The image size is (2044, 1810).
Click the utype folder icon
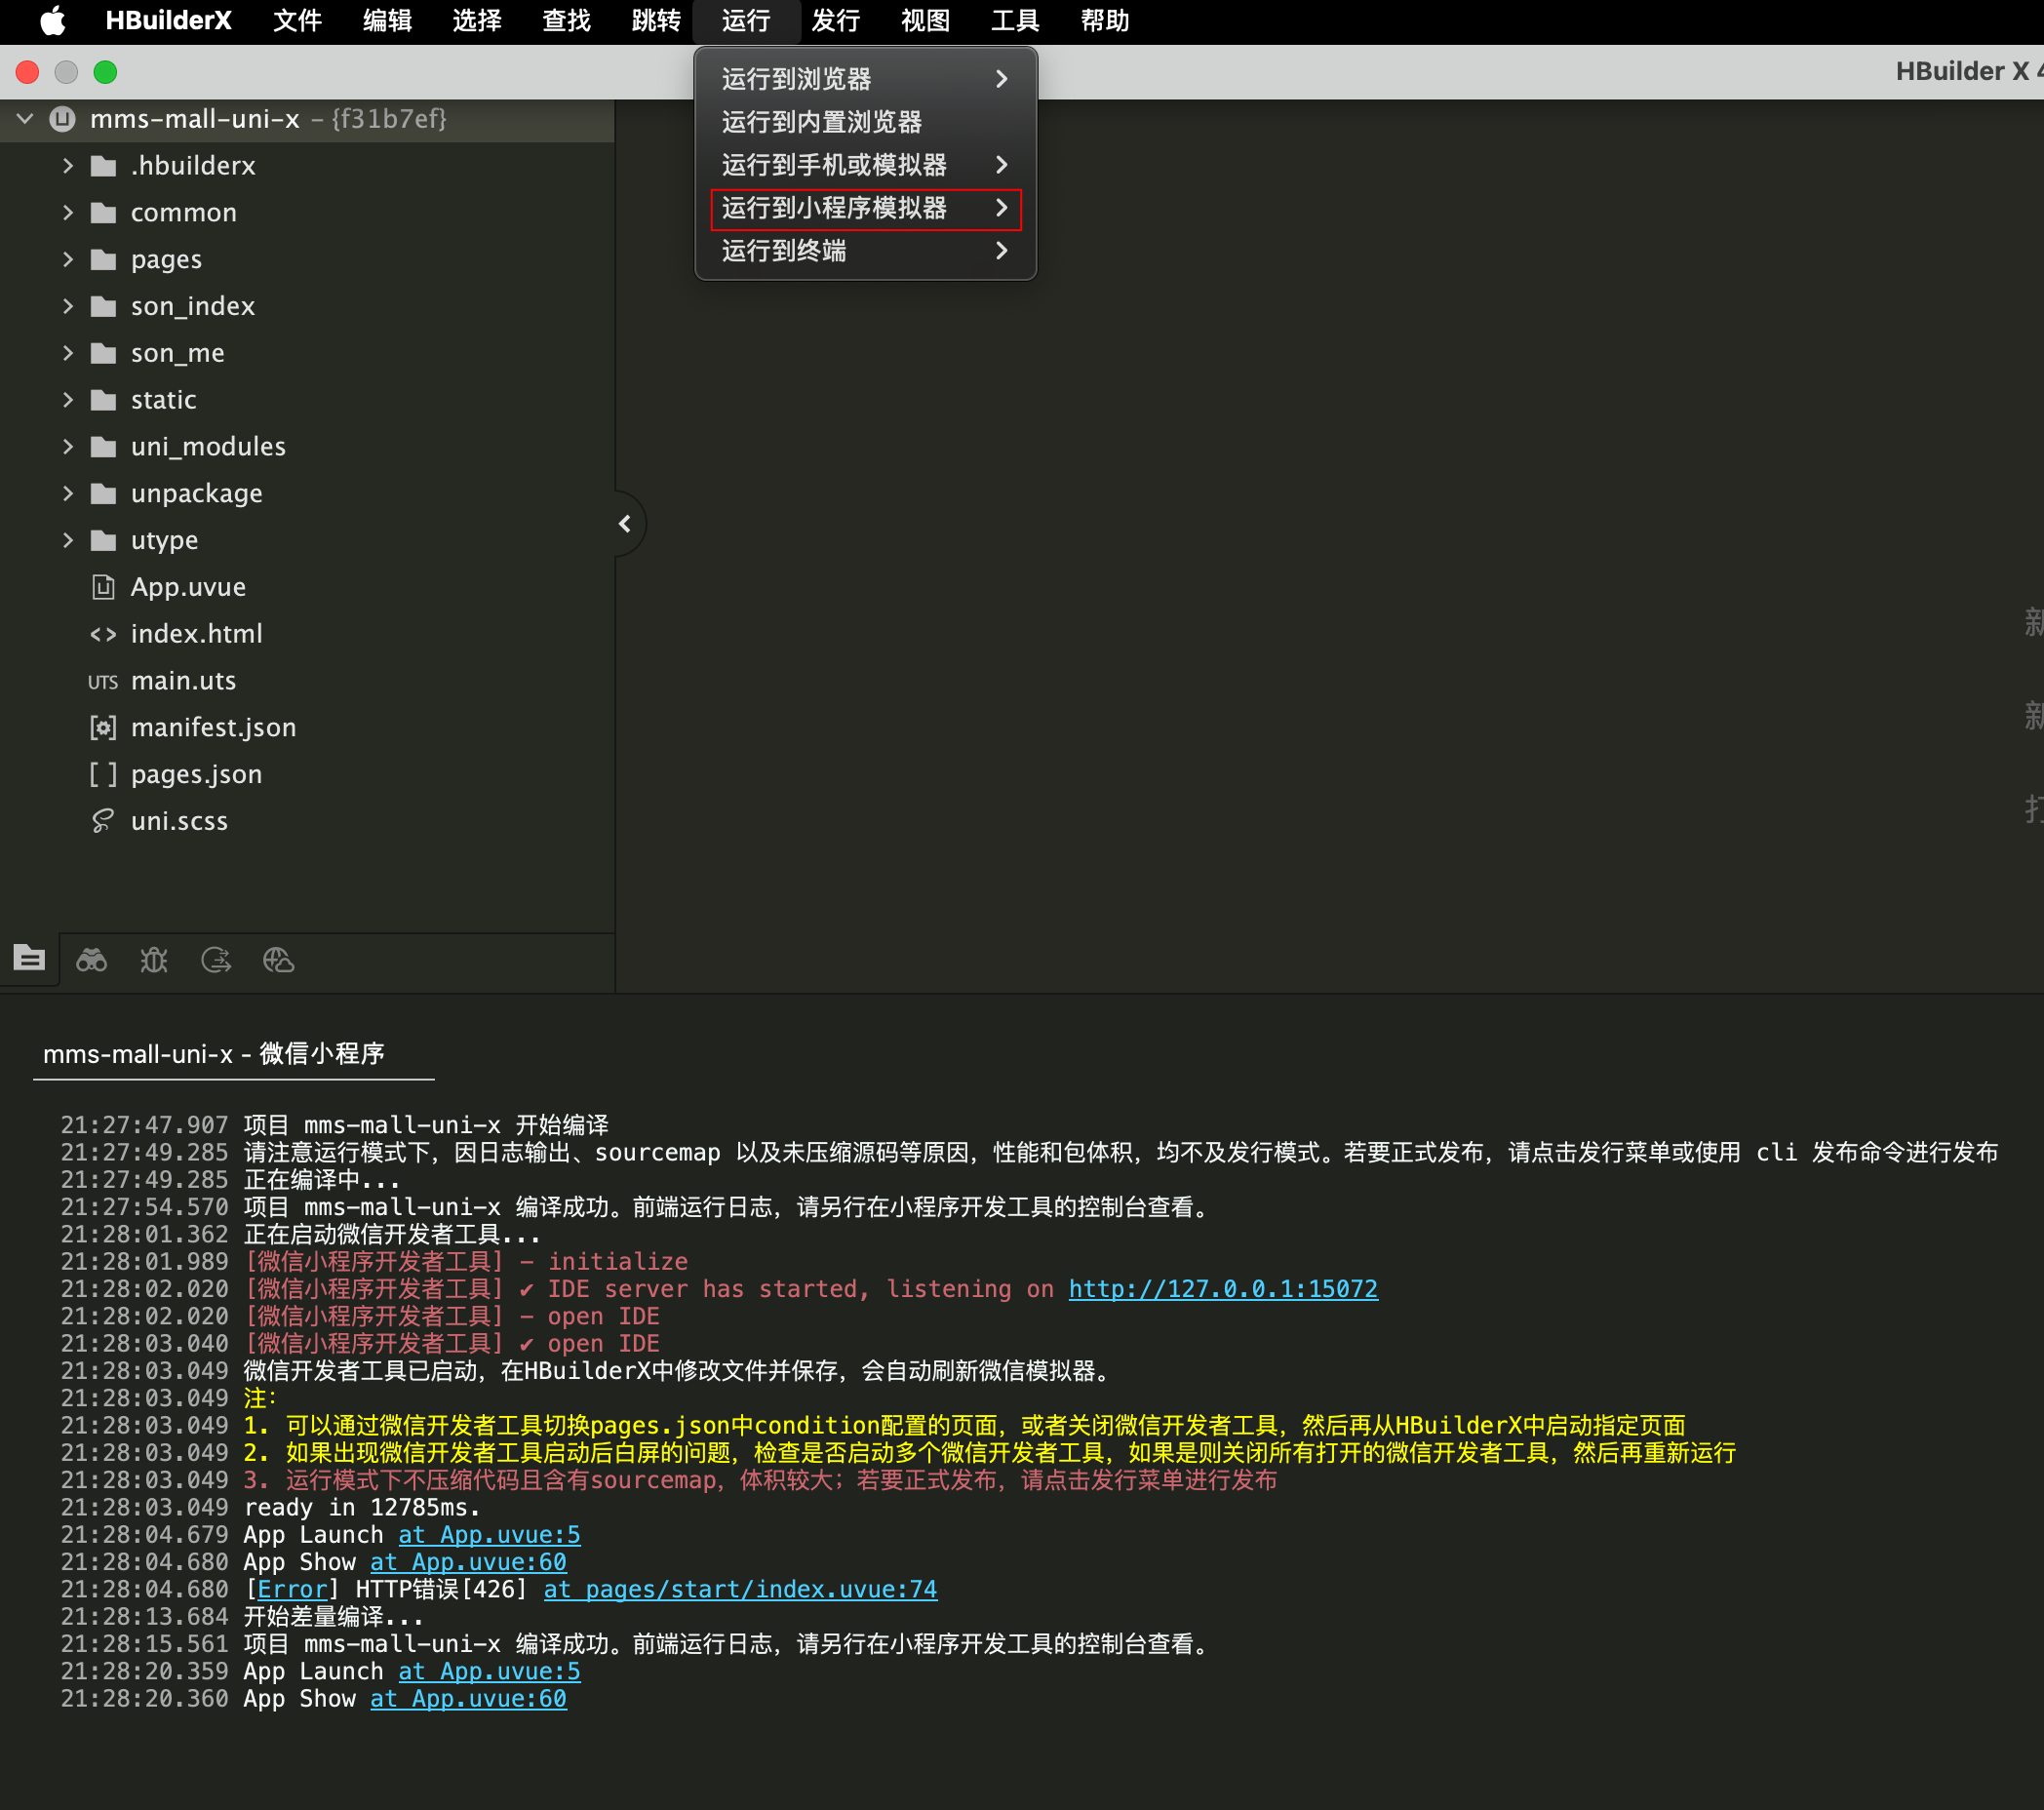click(103, 541)
